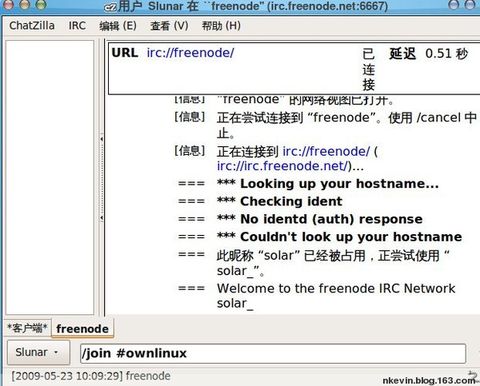Select the nickname 'solar' already in use message
This screenshot has width=480, height=386.
point(333,263)
